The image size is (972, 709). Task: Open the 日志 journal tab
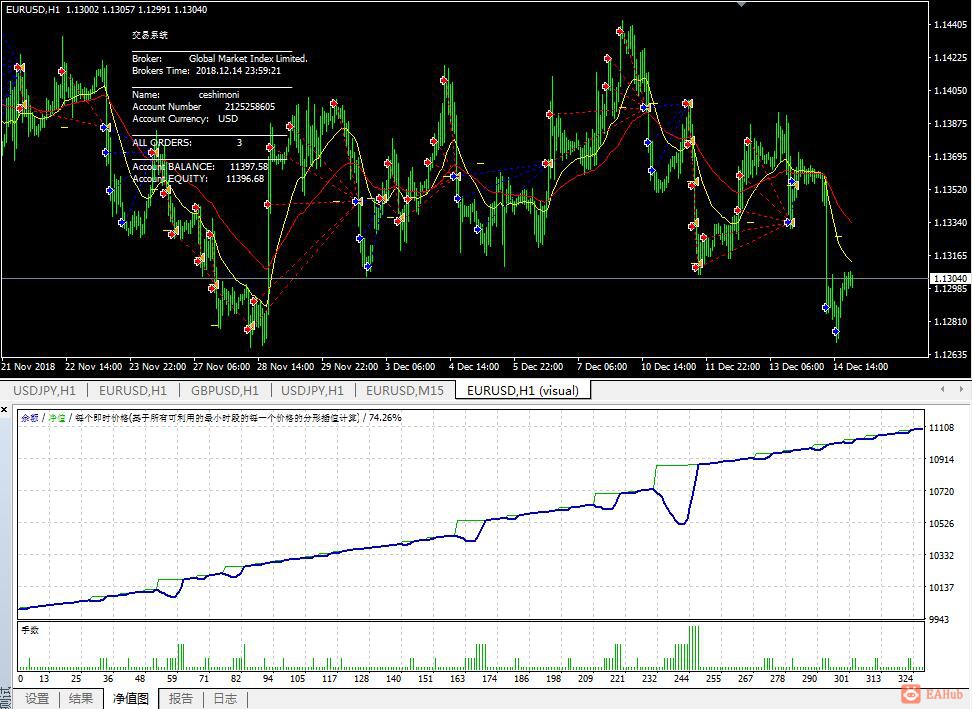click(225, 698)
